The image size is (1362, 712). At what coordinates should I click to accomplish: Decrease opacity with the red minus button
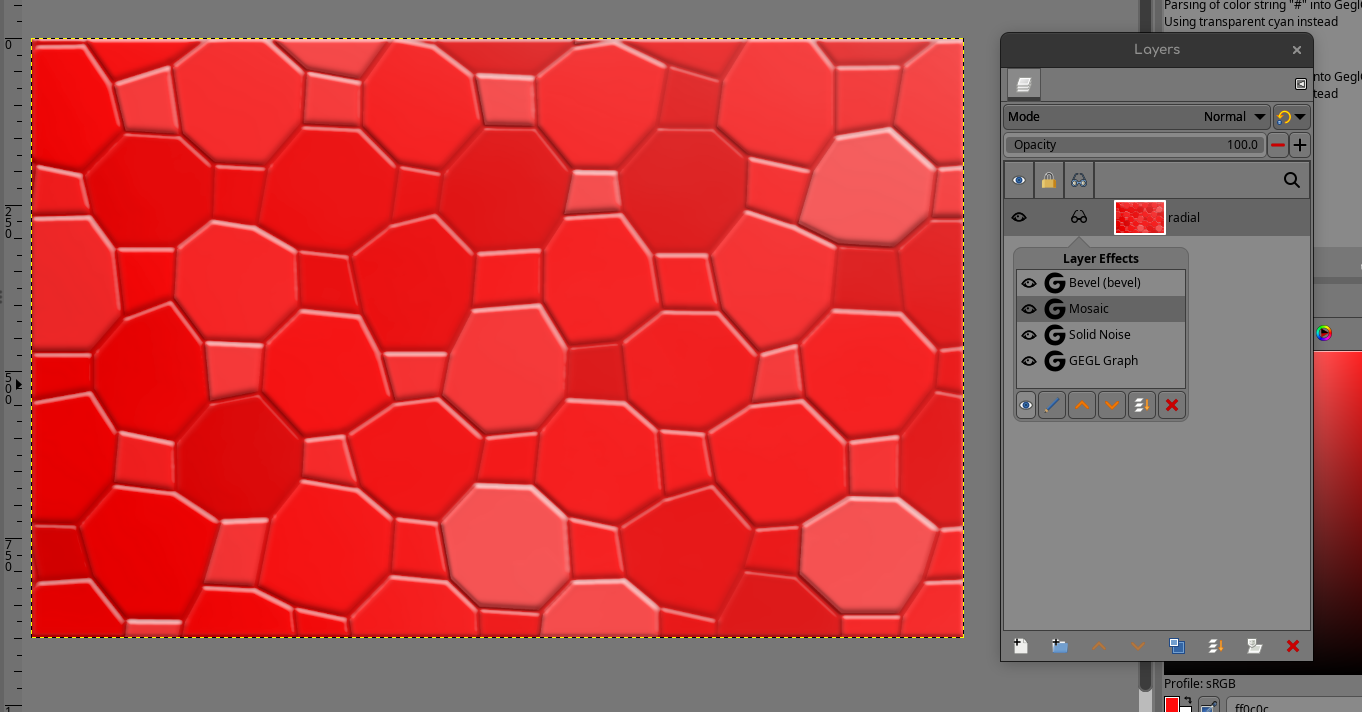click(1277, 145)
